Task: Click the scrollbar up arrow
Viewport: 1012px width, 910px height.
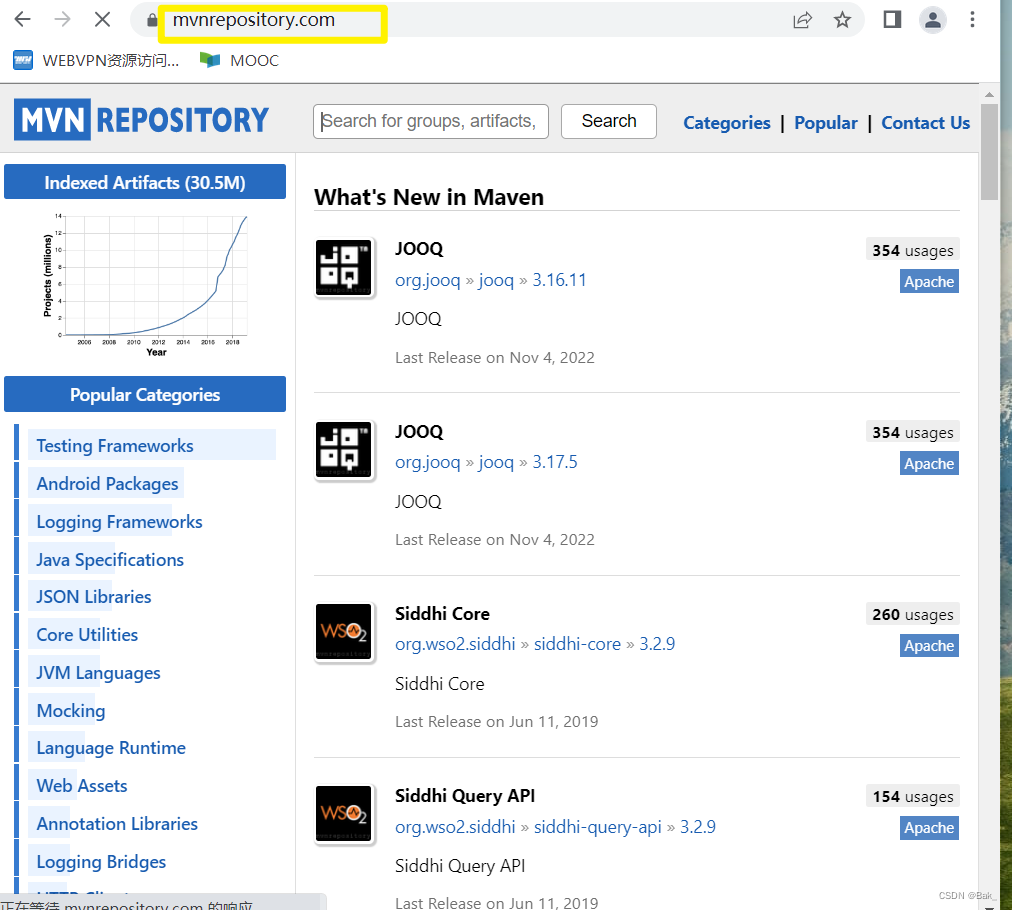Action: (989, 94)
